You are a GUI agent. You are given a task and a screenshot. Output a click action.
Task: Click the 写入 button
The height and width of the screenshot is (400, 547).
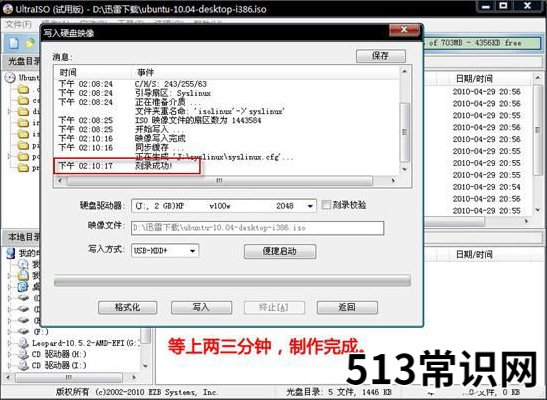tap(201, 308)
